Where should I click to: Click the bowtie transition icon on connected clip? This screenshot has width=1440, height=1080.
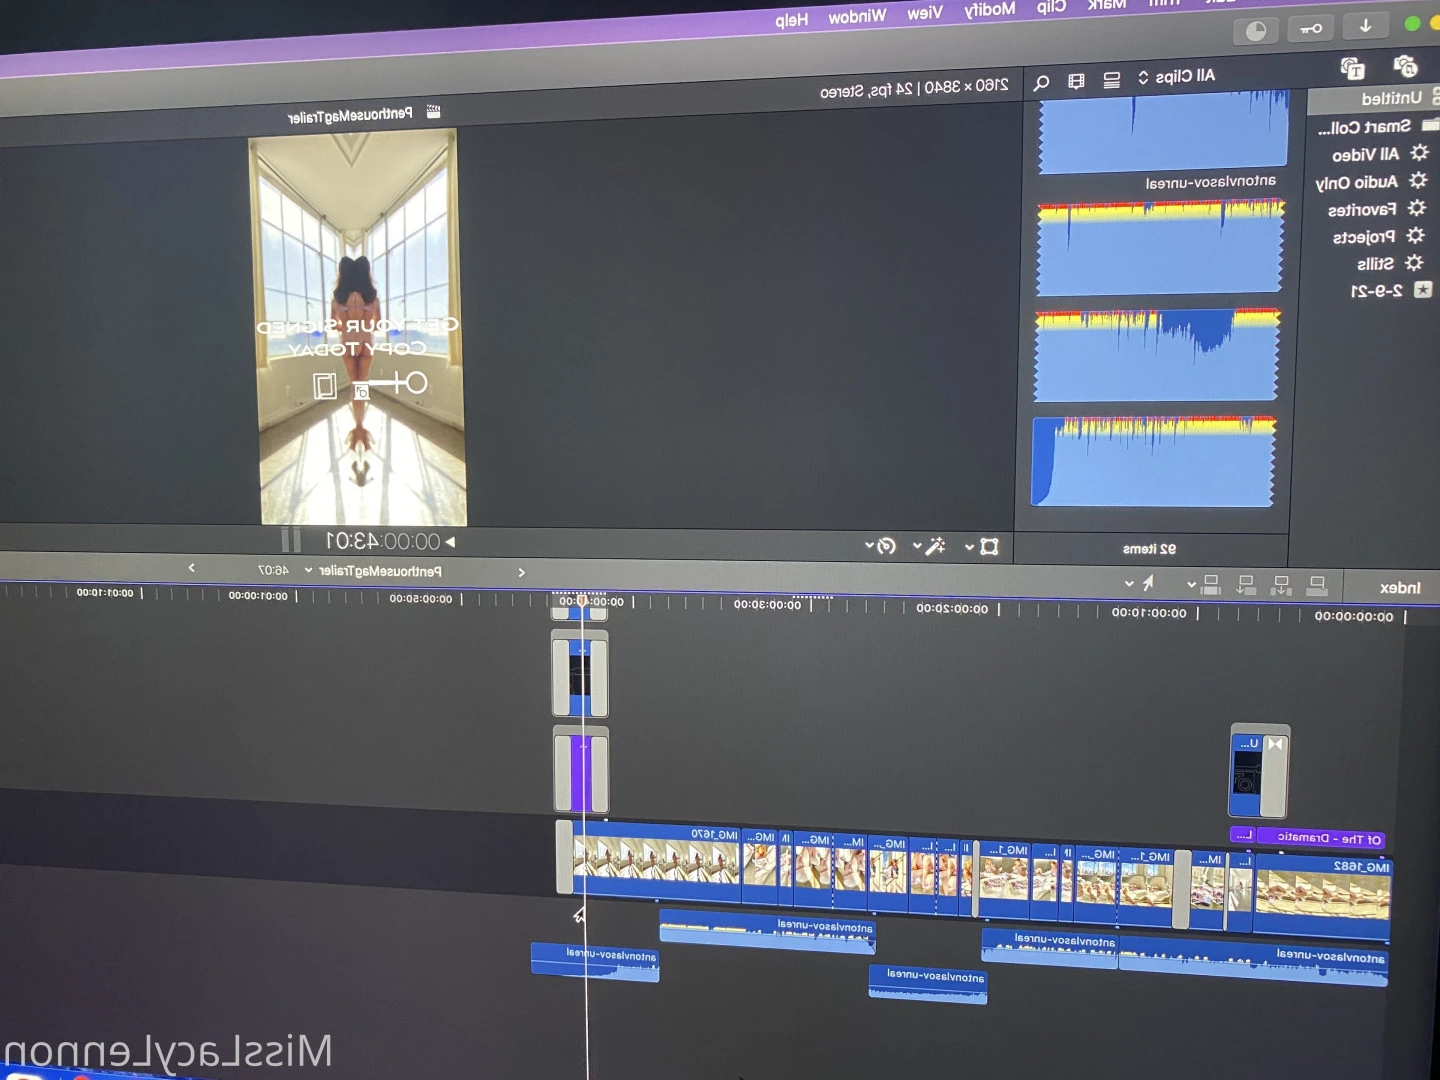click(1274, 744)
